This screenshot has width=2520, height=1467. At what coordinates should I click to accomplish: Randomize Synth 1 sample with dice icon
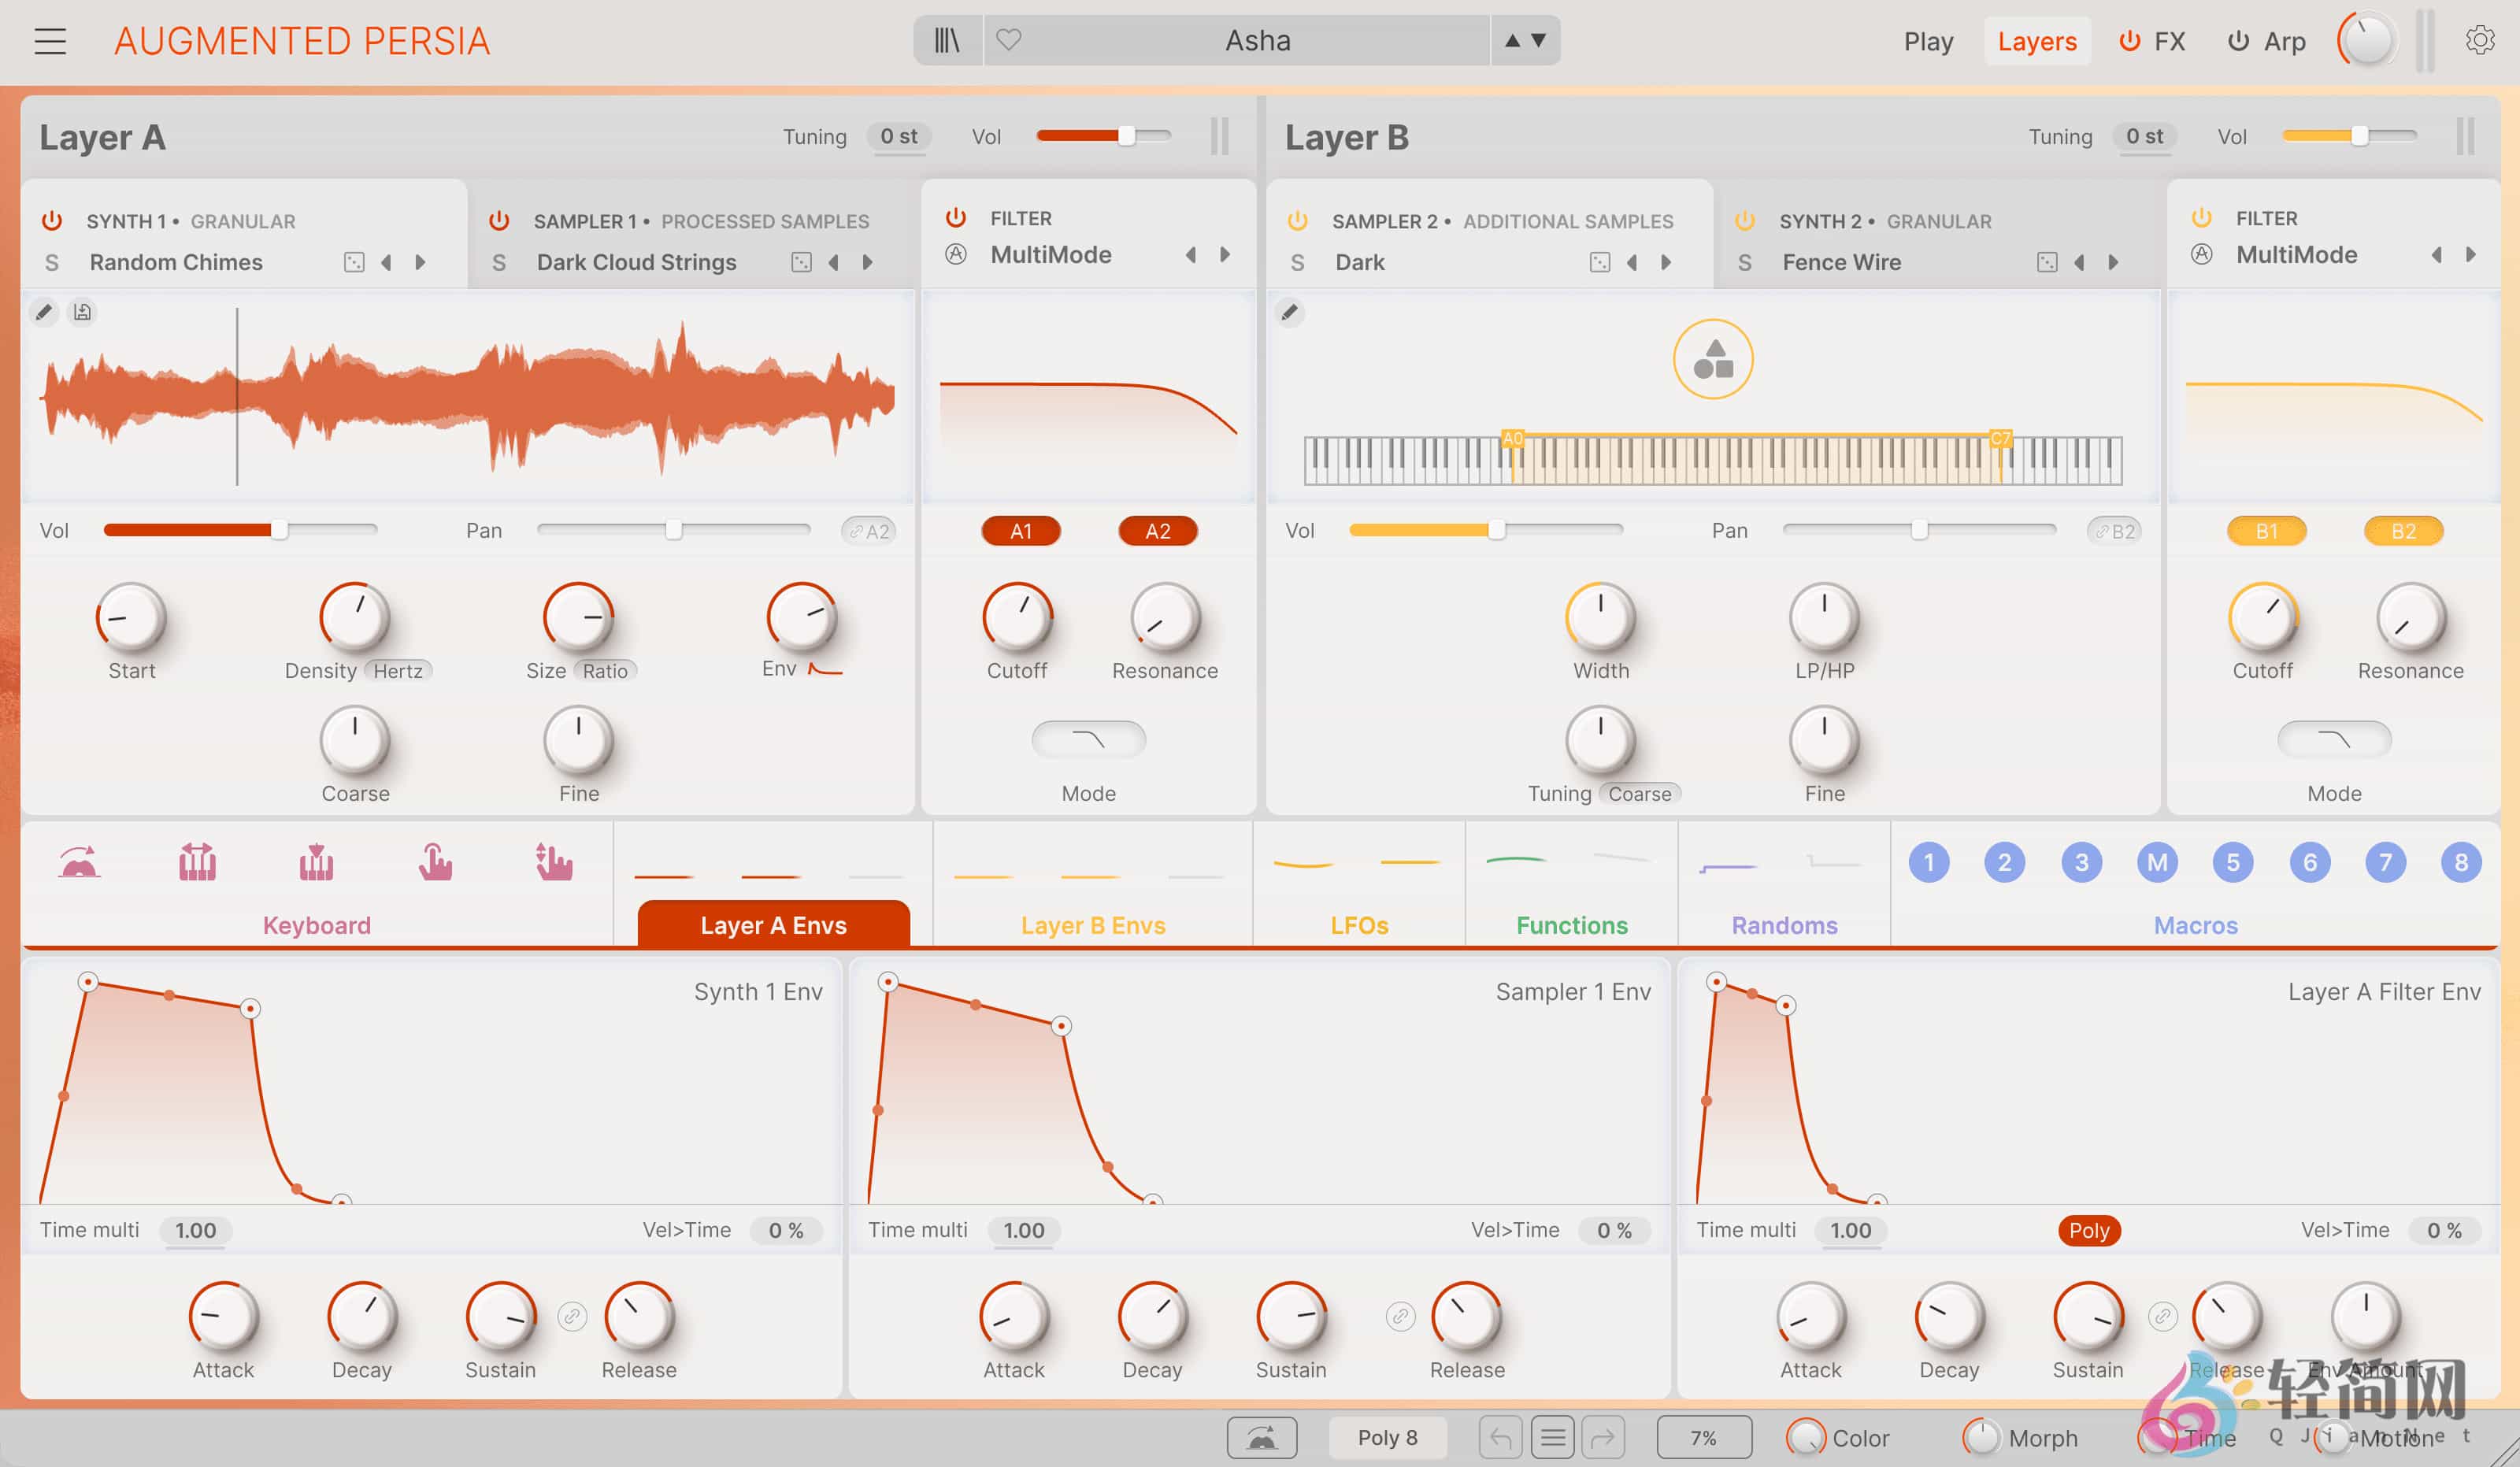(x=354, y=262)
